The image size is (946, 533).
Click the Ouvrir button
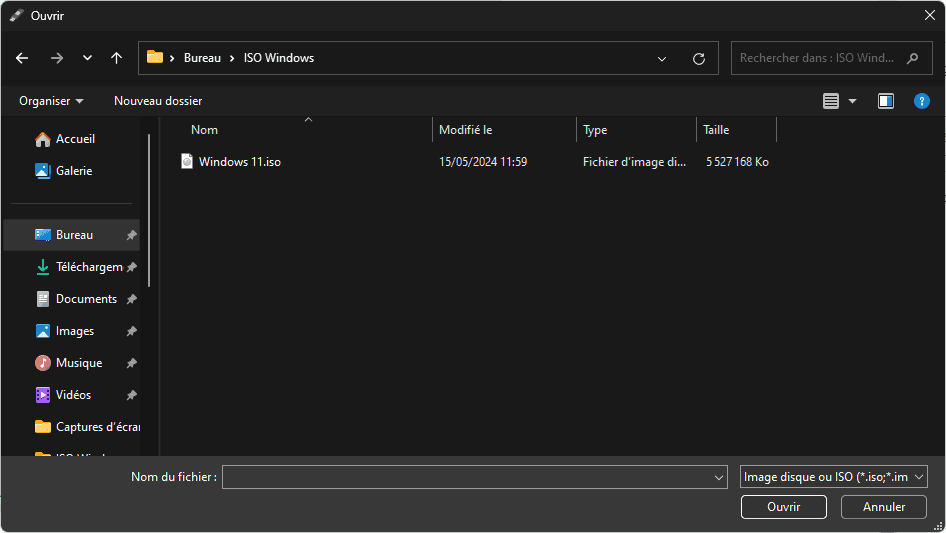(x=784, y=507)
